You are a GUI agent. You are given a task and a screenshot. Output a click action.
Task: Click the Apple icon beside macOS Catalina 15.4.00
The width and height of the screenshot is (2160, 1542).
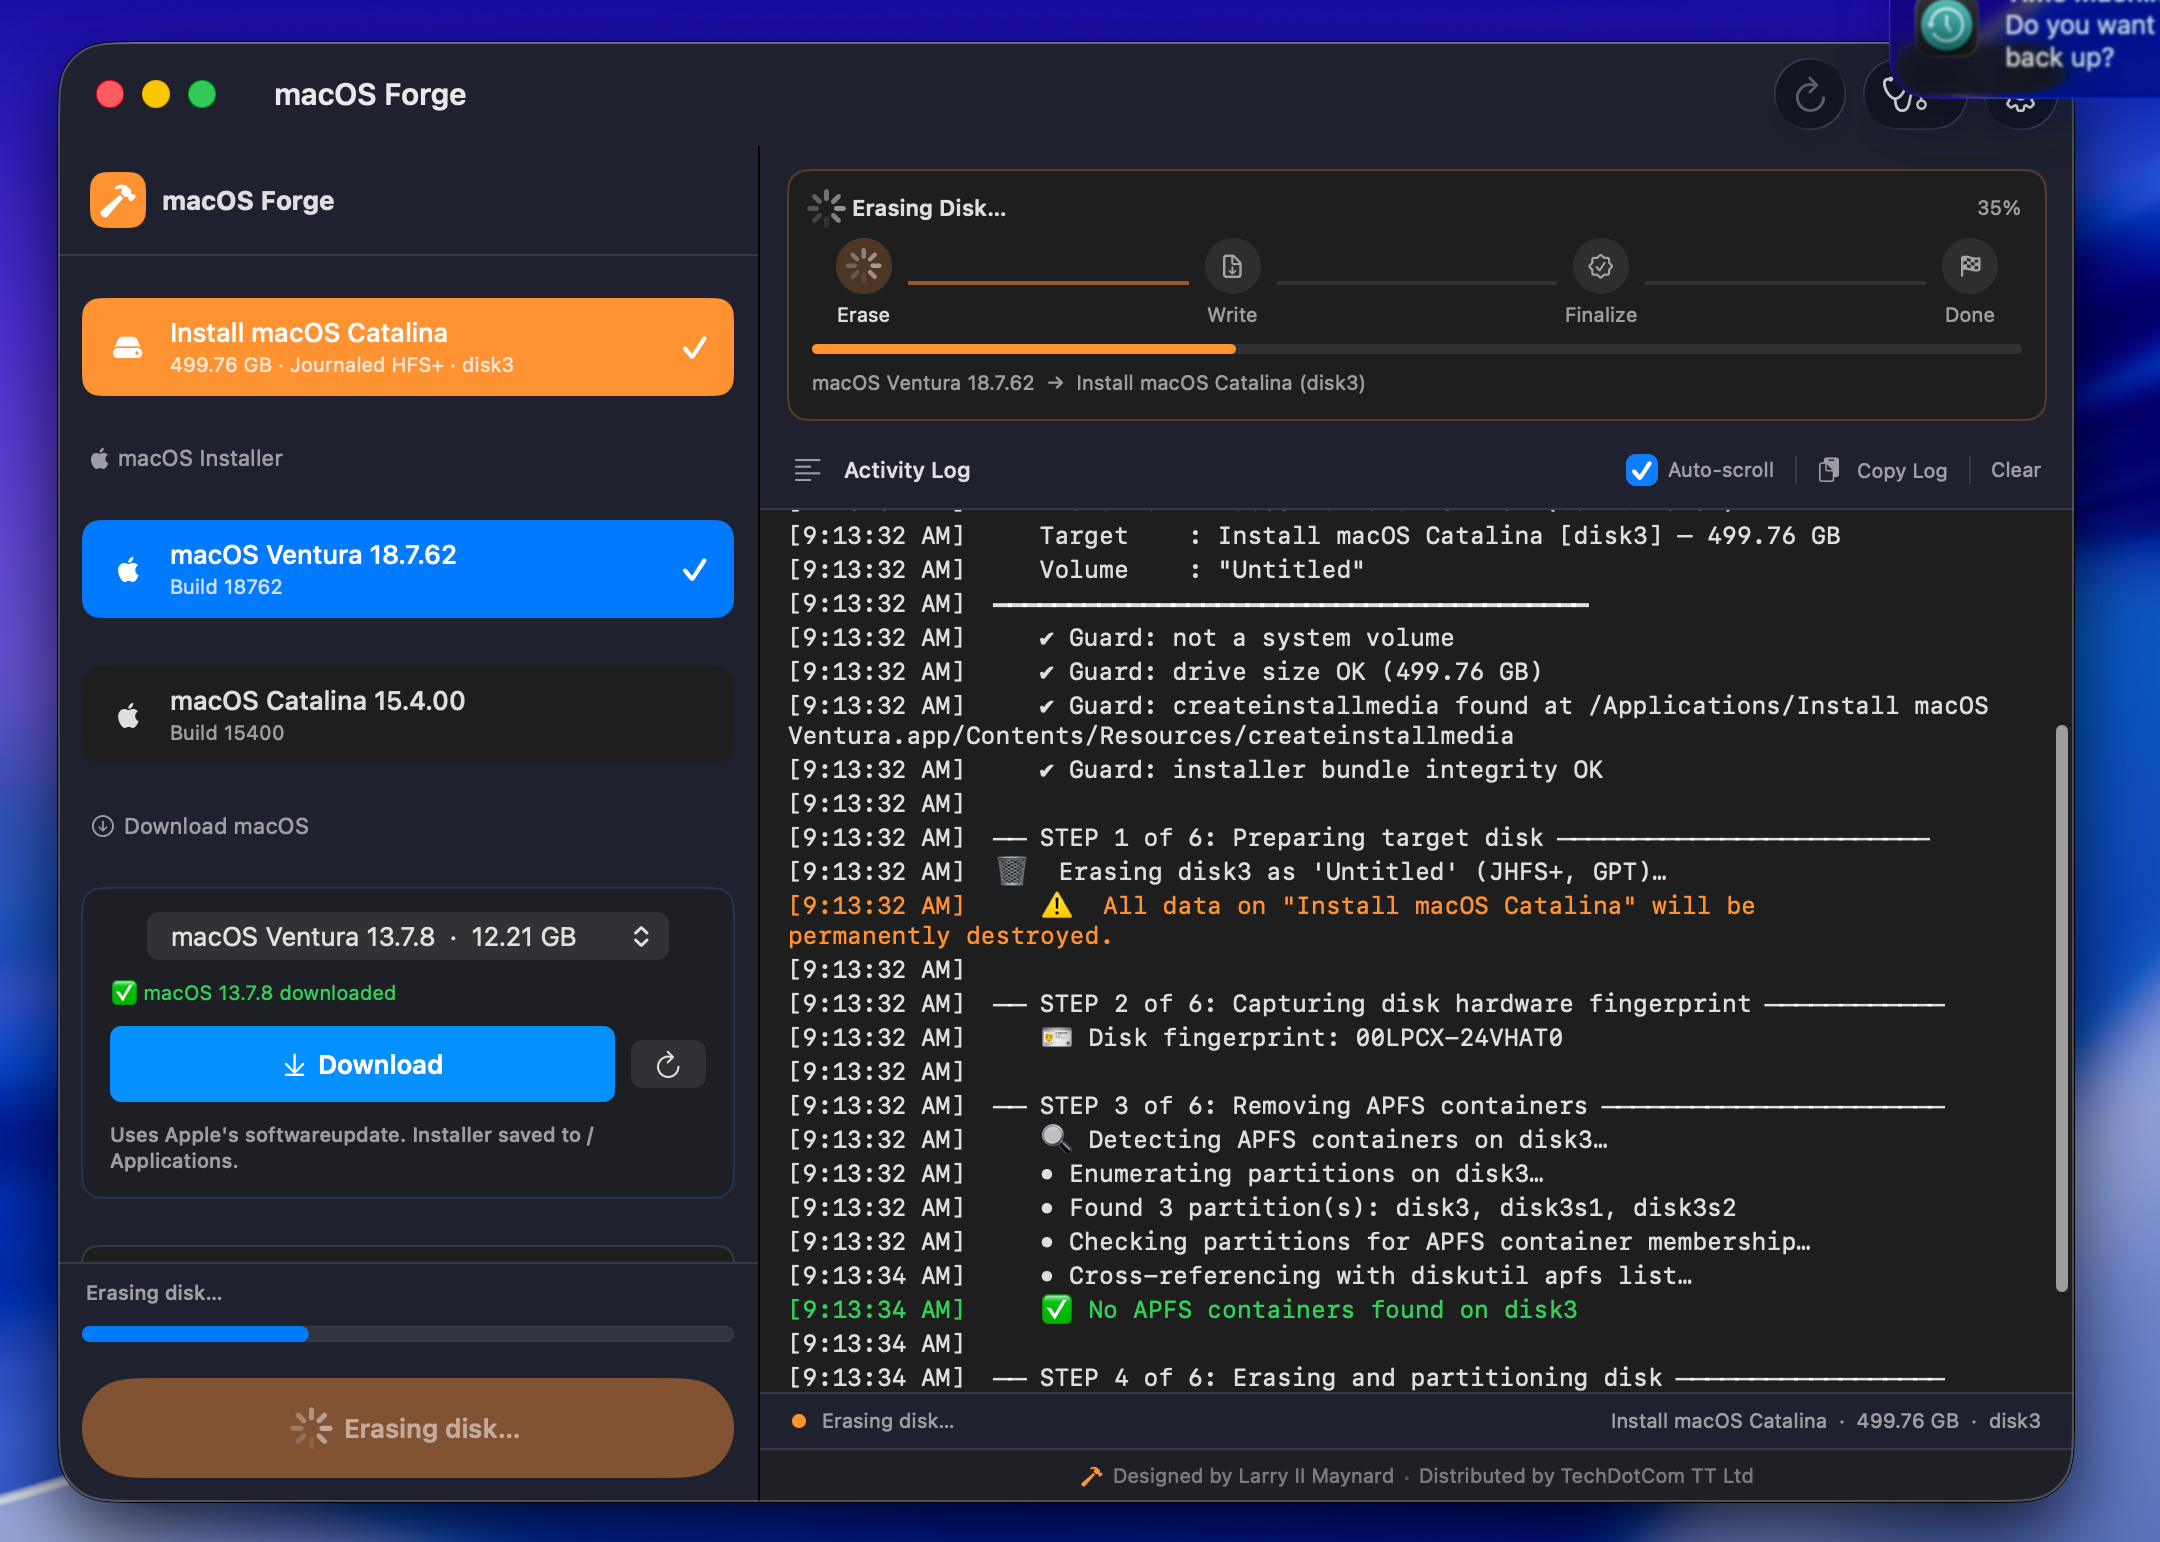(128, 716)
